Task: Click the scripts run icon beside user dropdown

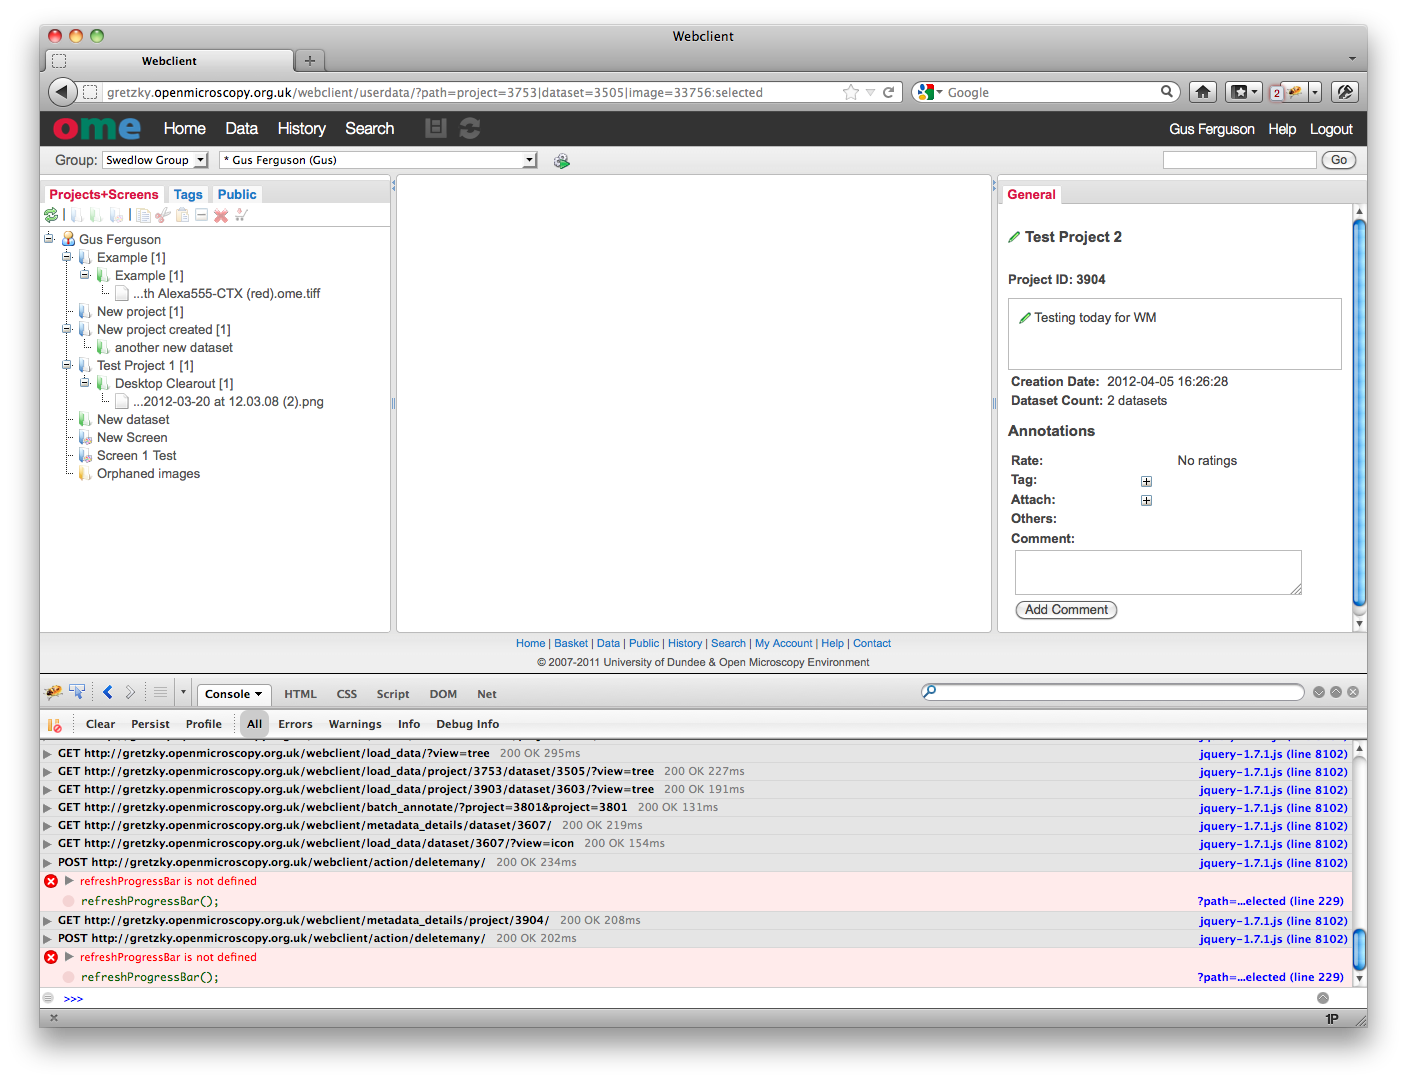Action: tap(562, 161)
